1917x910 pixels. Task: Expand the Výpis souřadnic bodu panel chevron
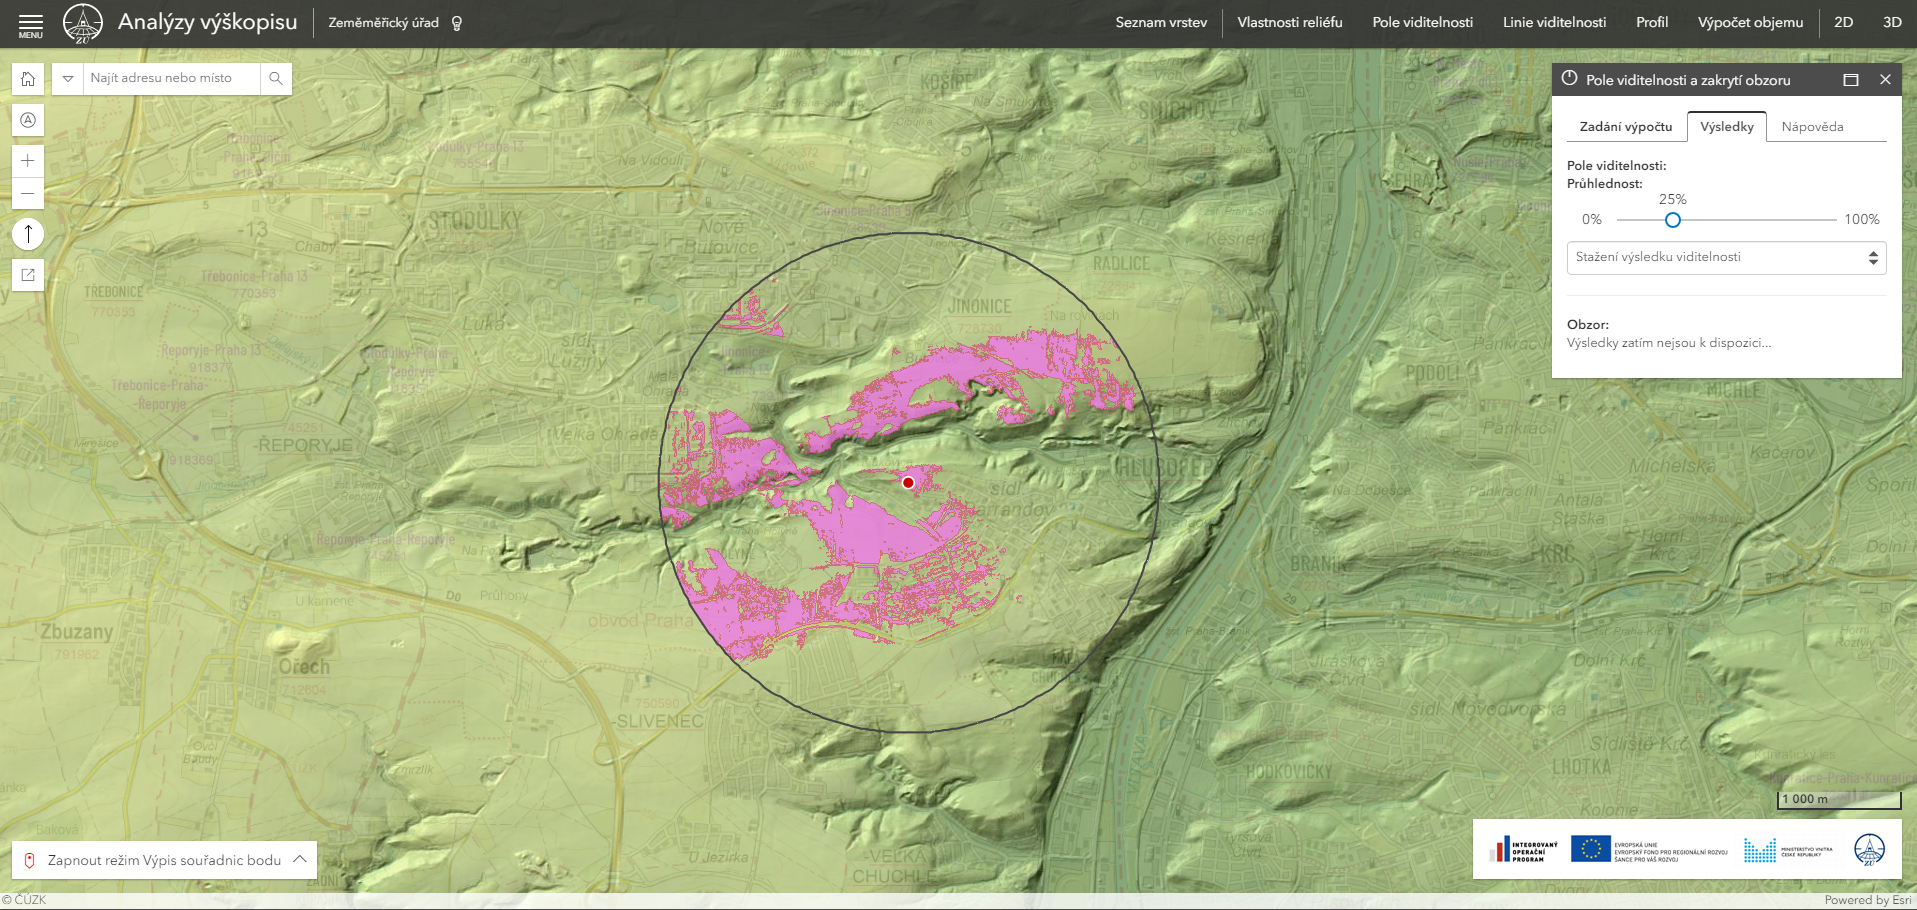[x=300, y=859]
